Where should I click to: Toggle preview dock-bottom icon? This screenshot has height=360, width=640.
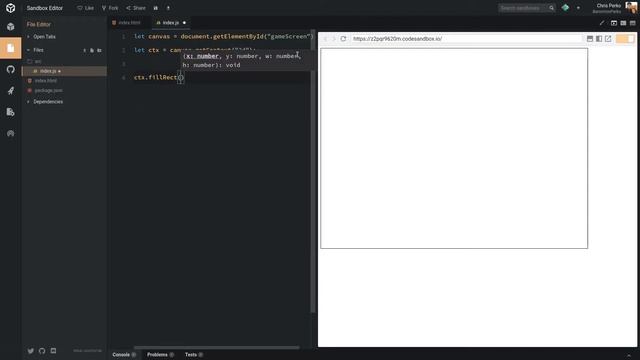(590, 39)
